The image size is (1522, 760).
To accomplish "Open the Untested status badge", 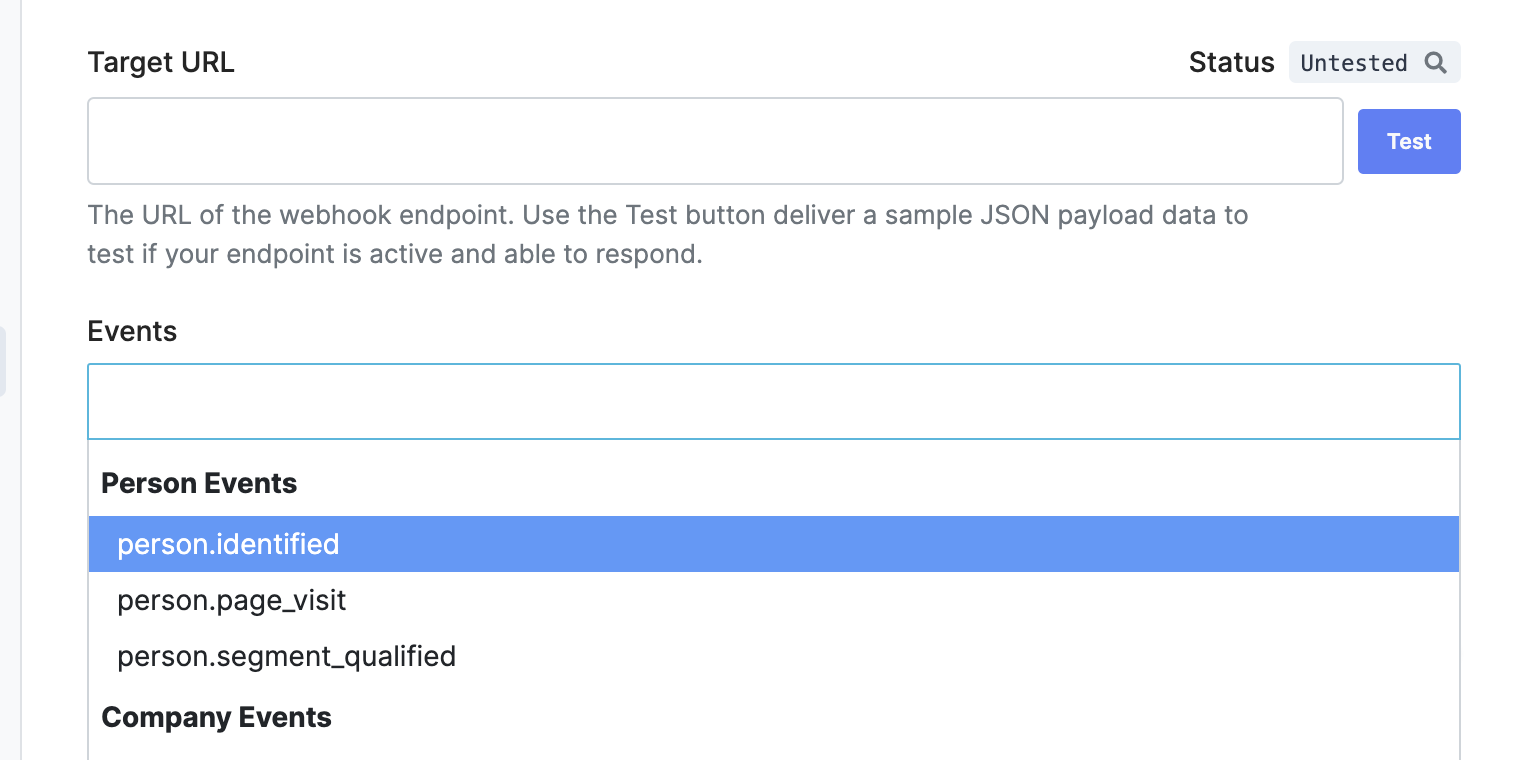I will (1375, 62).
